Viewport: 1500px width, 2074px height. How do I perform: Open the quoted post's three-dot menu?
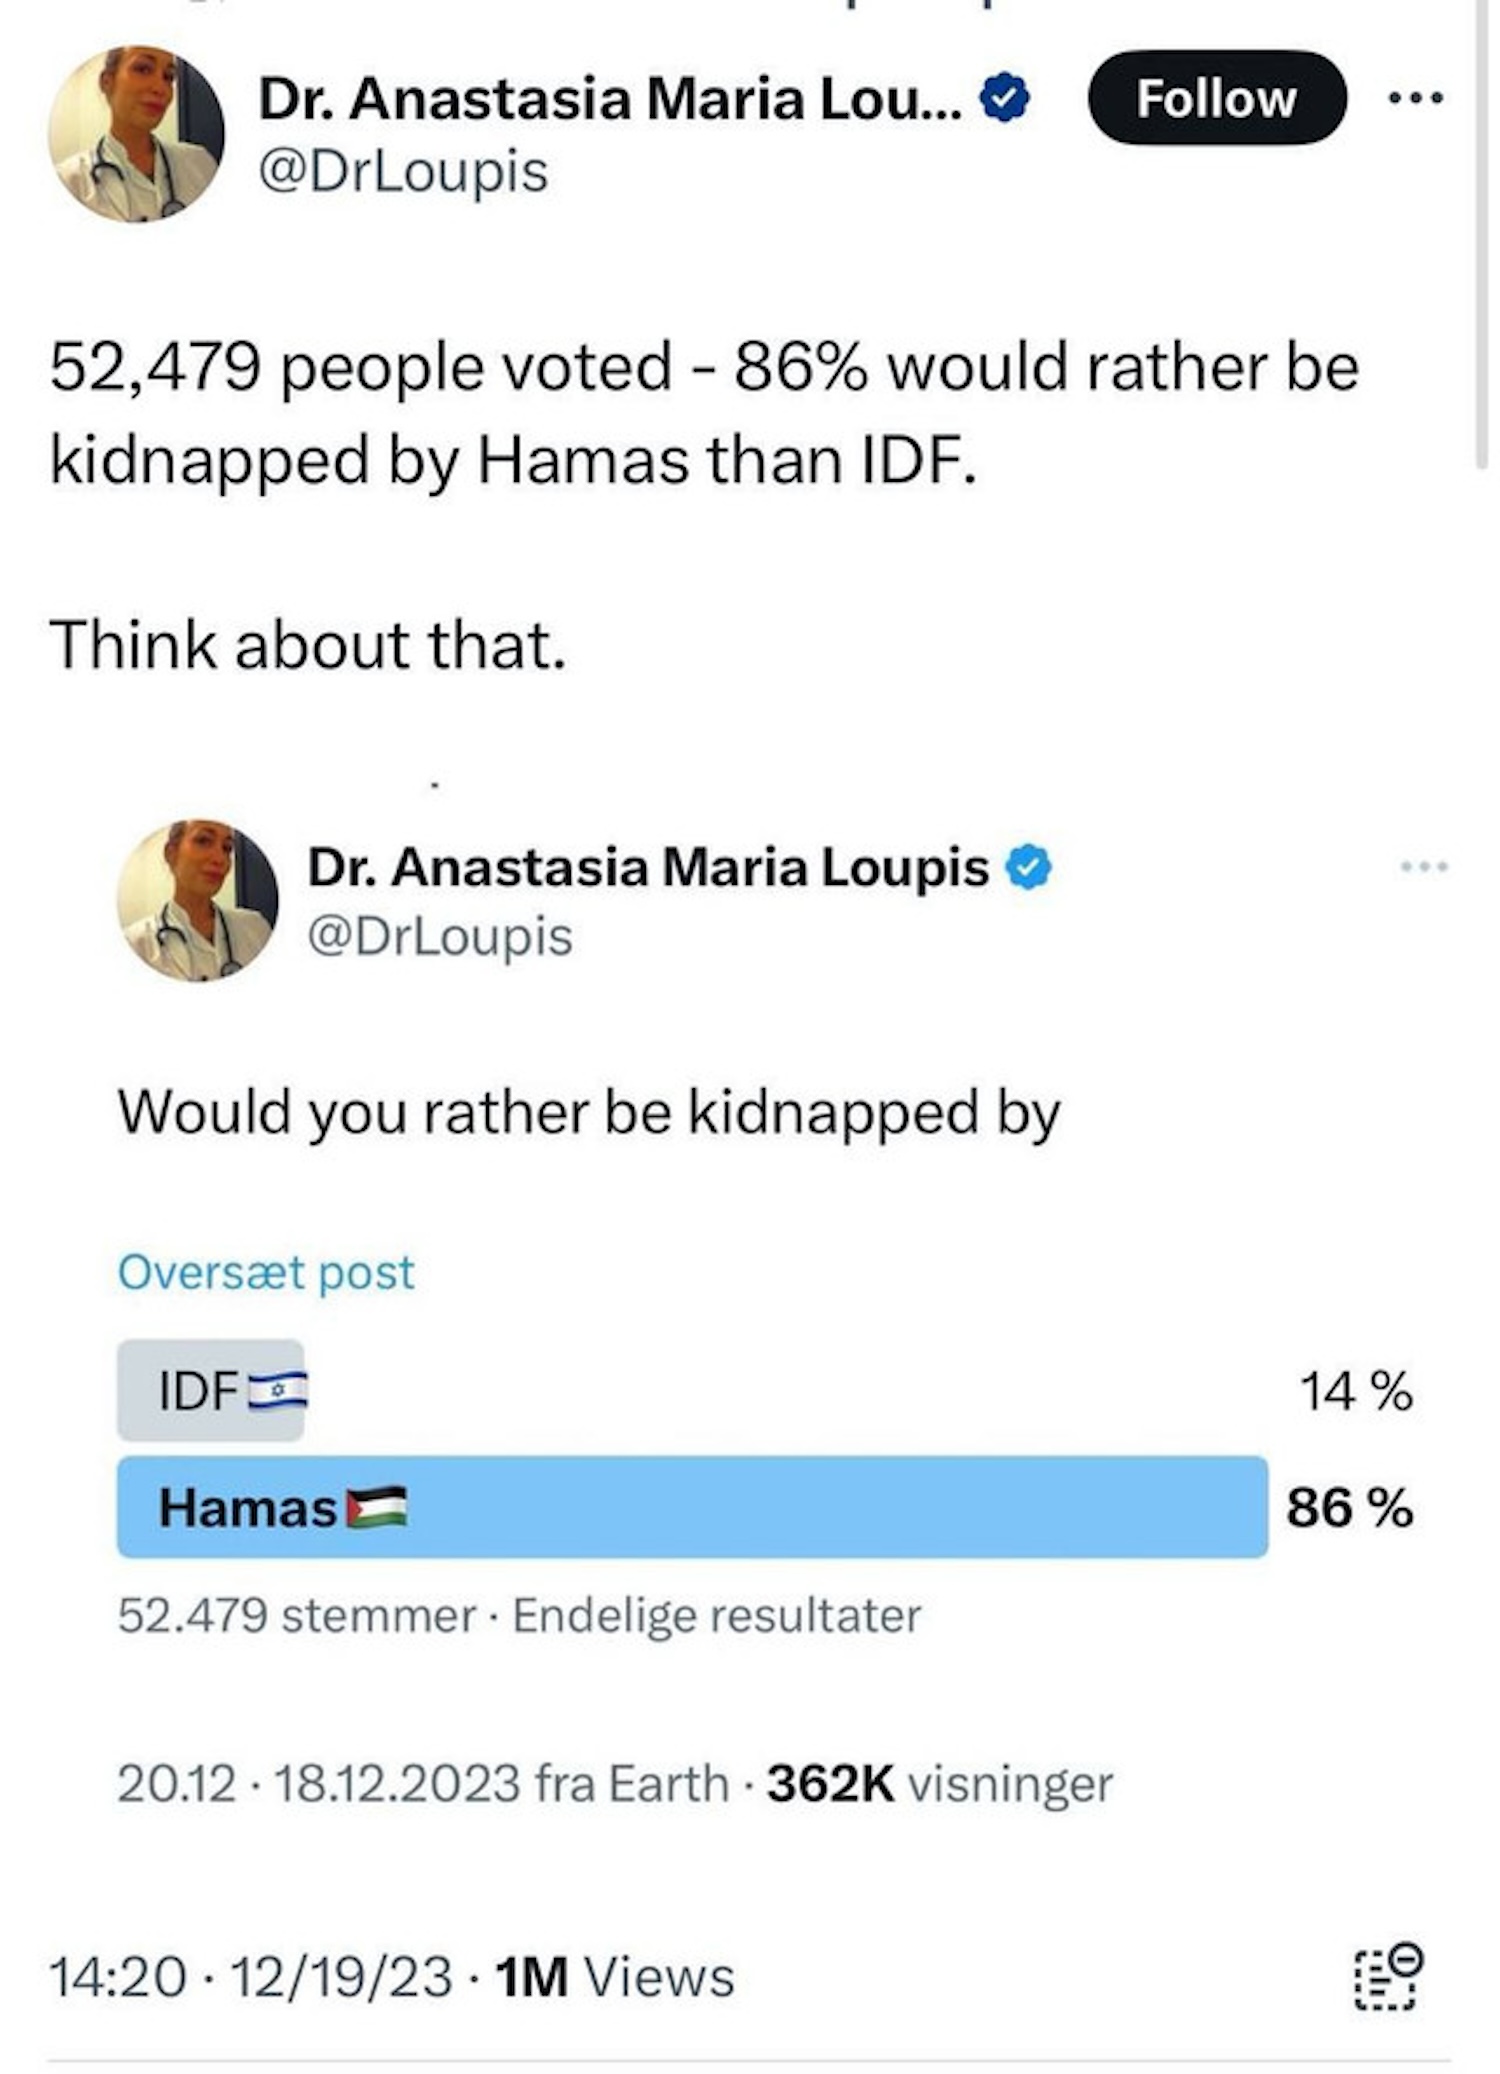[1423, 866]
